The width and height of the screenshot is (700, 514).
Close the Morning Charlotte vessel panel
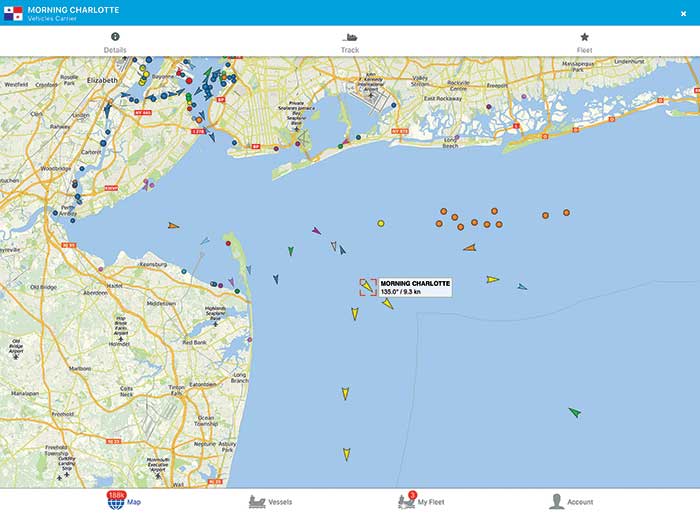tap(683, 14)
